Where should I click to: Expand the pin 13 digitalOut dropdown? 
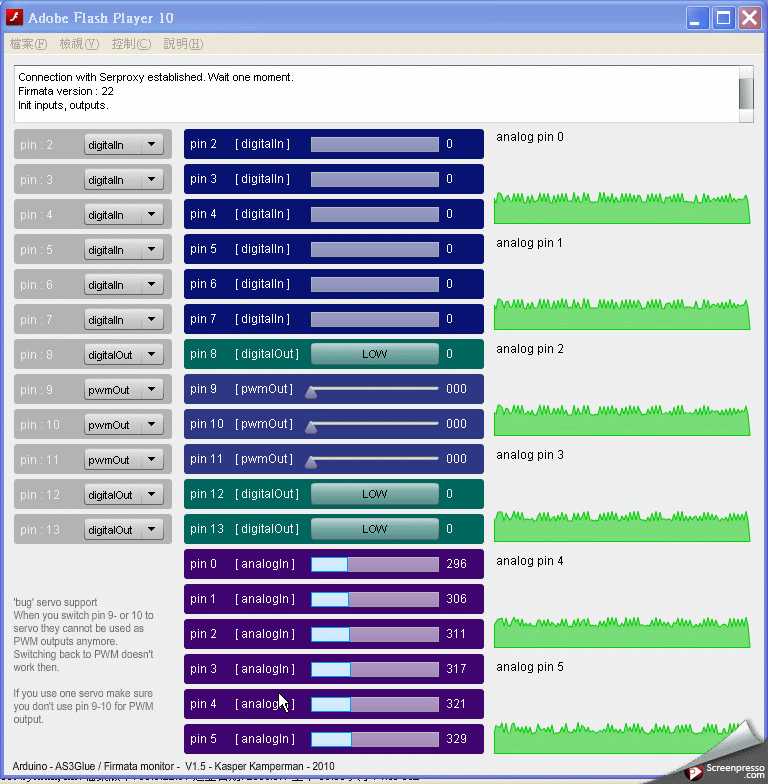124,530
